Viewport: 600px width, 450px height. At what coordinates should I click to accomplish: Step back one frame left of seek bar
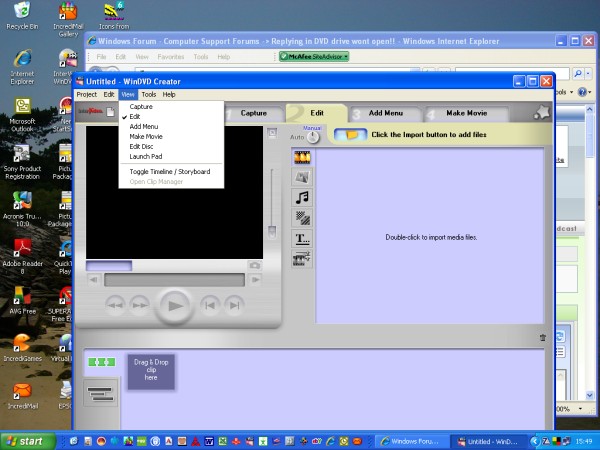(x=94, y=280)
